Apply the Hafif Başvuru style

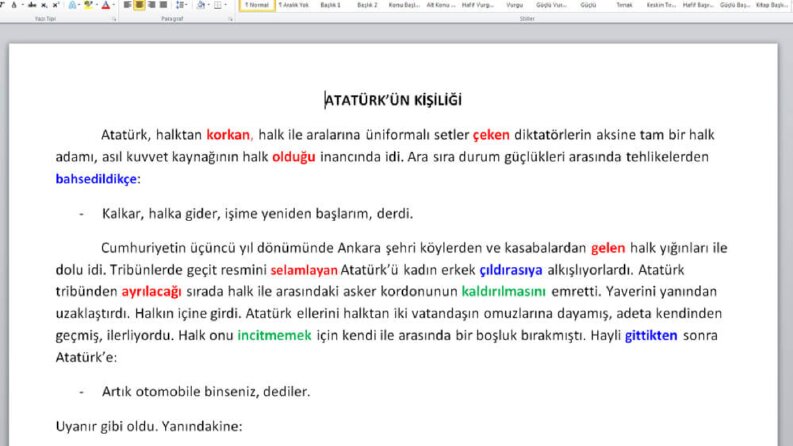(x=698, y=5)
